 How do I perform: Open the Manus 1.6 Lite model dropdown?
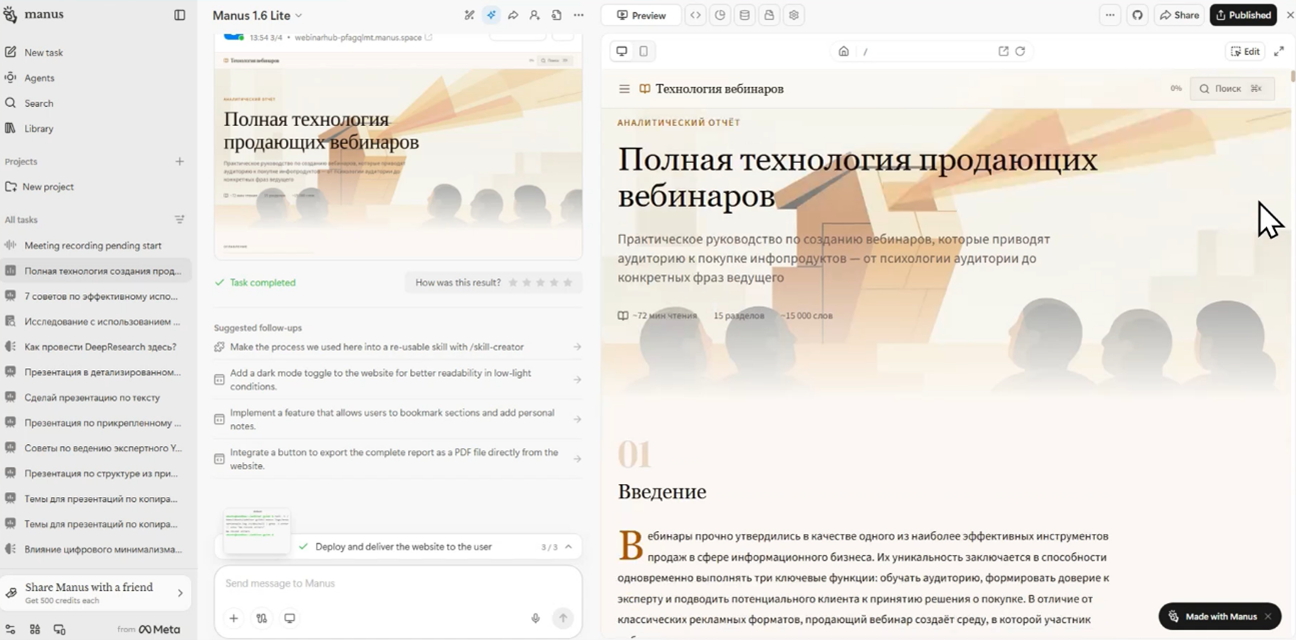coord(253,14)
